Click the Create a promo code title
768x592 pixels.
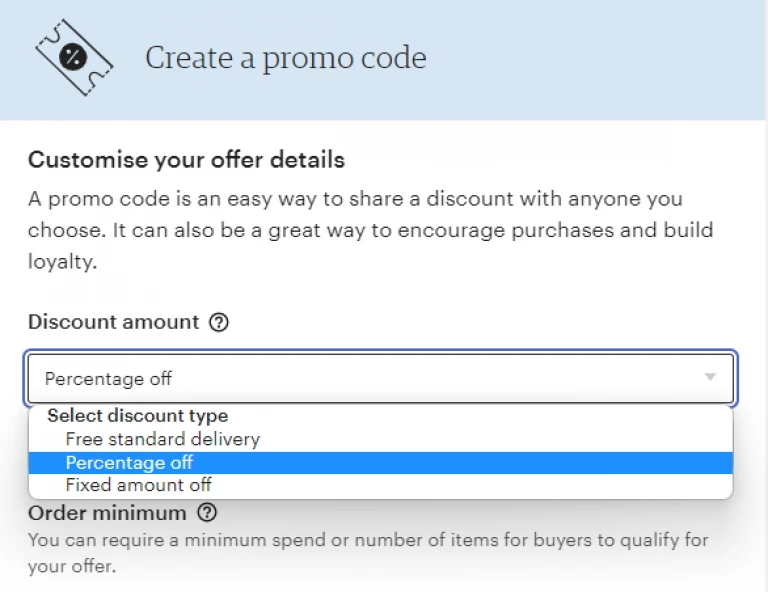pos(286,58)
